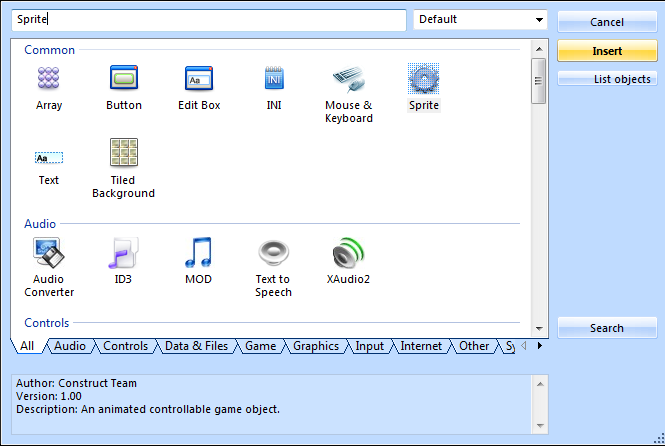Pick the ID3 audio object
Image resolution: width=665 pixels, height=446 pixels.
(x=123, y=253)
